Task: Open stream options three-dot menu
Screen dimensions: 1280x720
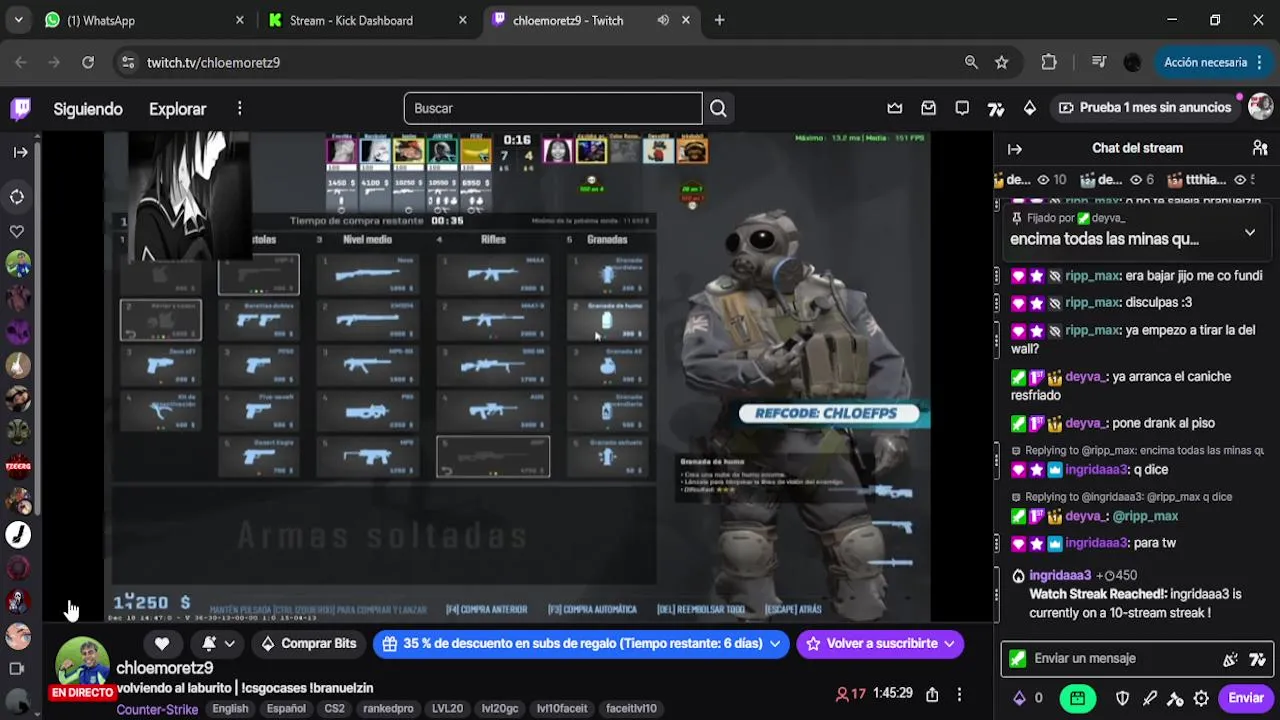Action: [959, 694]
